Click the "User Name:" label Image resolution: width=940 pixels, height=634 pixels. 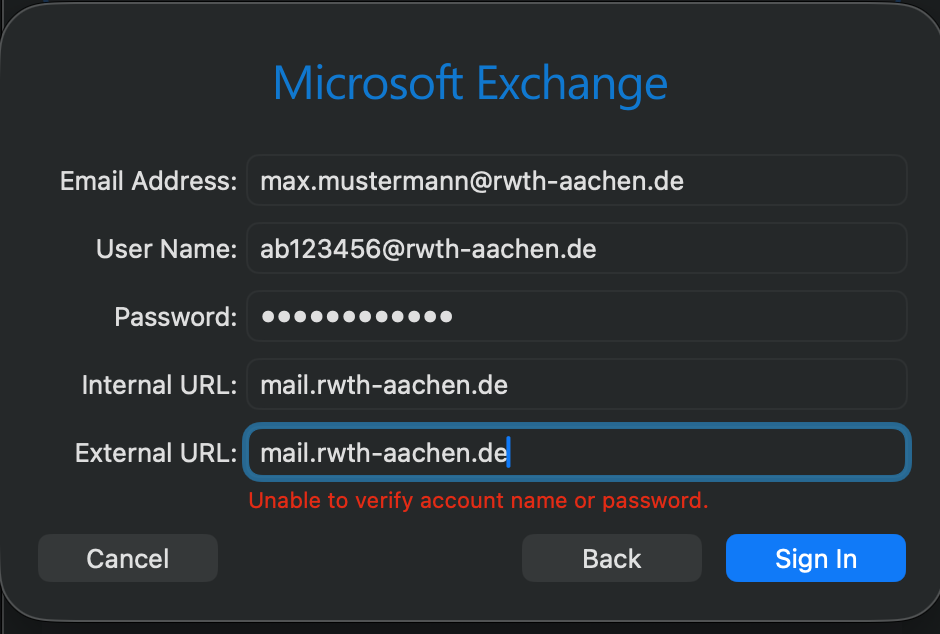point(166,249)
